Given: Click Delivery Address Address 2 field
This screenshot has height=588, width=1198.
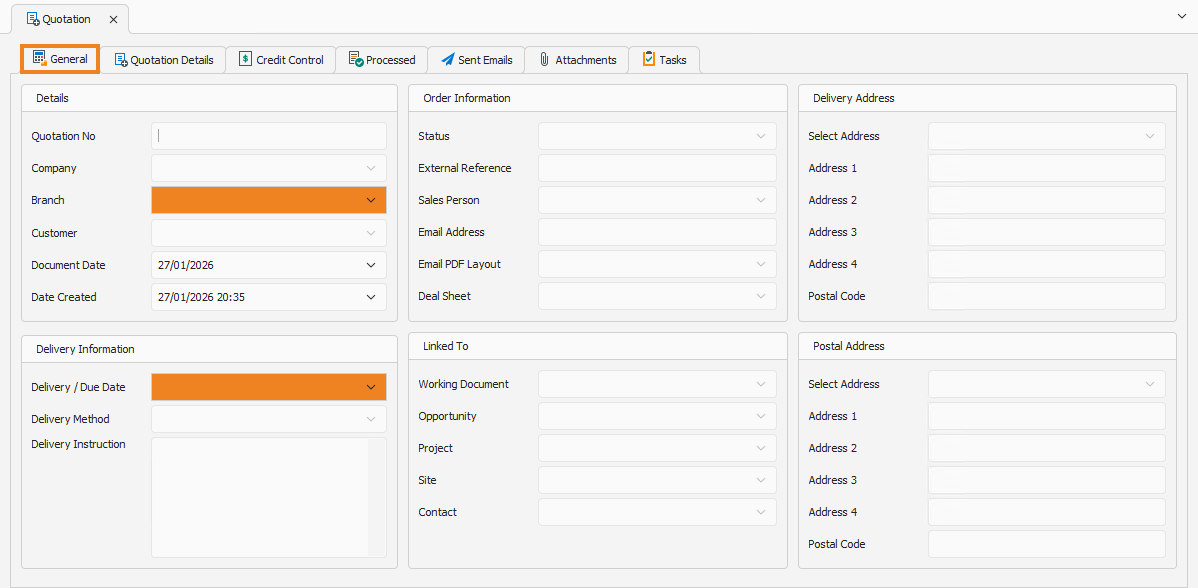Looking at the screenshot, I should tap(1047, 200).
